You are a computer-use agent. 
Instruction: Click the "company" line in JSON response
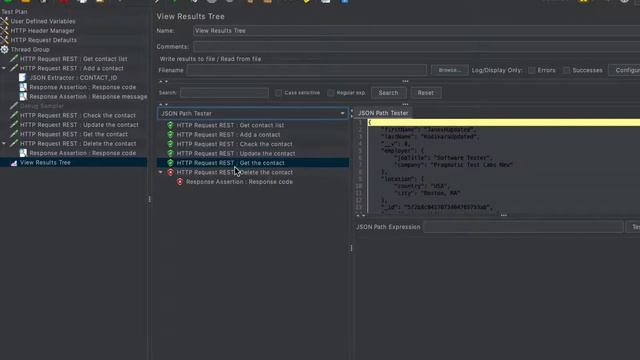tap(453, 165)
